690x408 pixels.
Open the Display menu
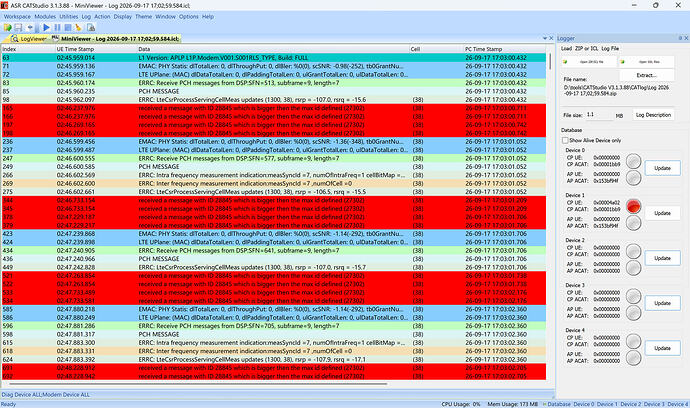[123, 16]
